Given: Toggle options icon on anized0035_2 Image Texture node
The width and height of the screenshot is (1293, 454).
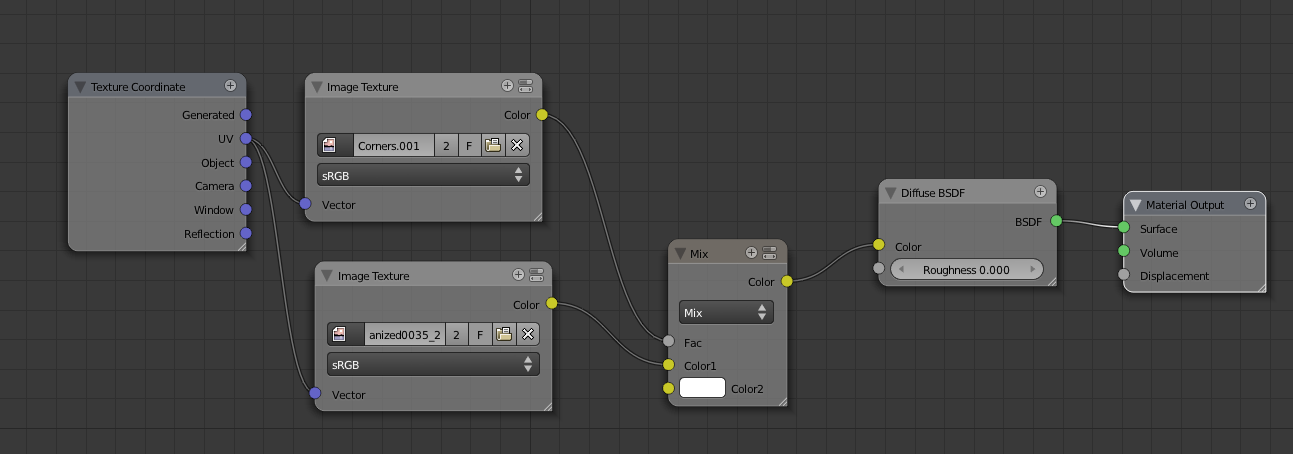Looking at the screenshot, I should [x=536, y=275].
